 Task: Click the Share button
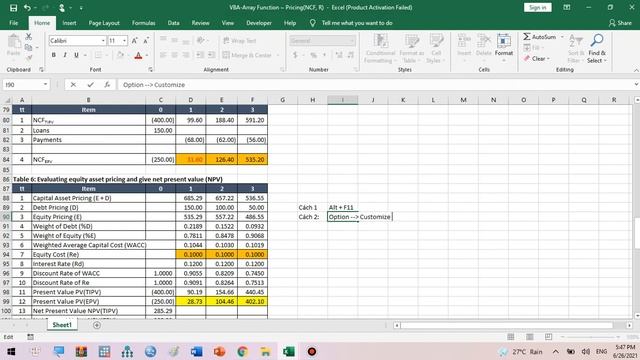pyautogui.click(x=620, y=23)
